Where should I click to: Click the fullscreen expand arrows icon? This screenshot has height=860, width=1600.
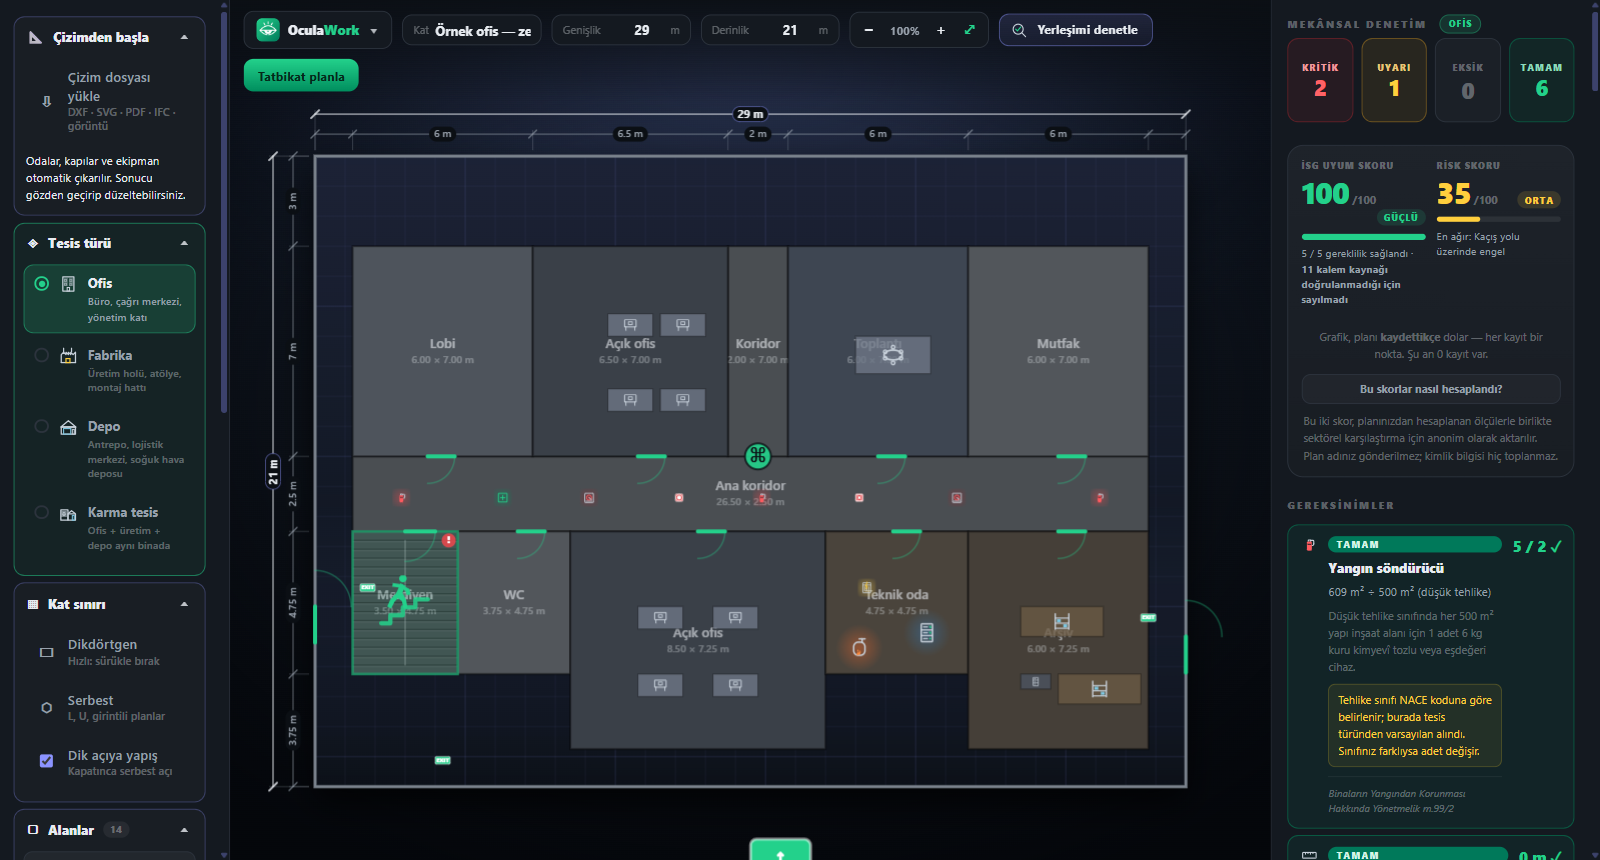(969, 30)
